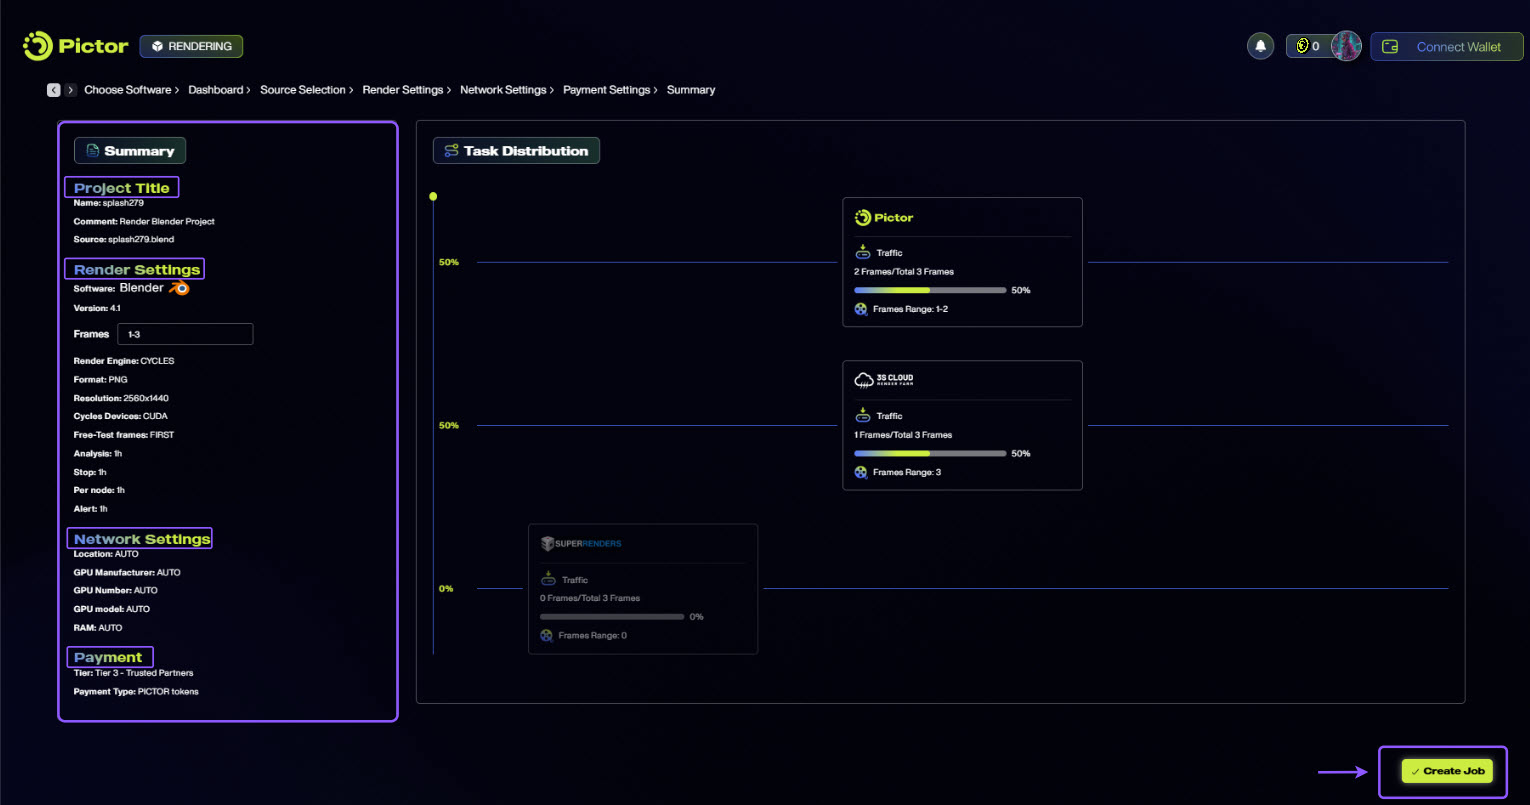Viewport: 1530px width, 805px height.
Task: Click the Pictor card frames range icon
Action: 861,309
